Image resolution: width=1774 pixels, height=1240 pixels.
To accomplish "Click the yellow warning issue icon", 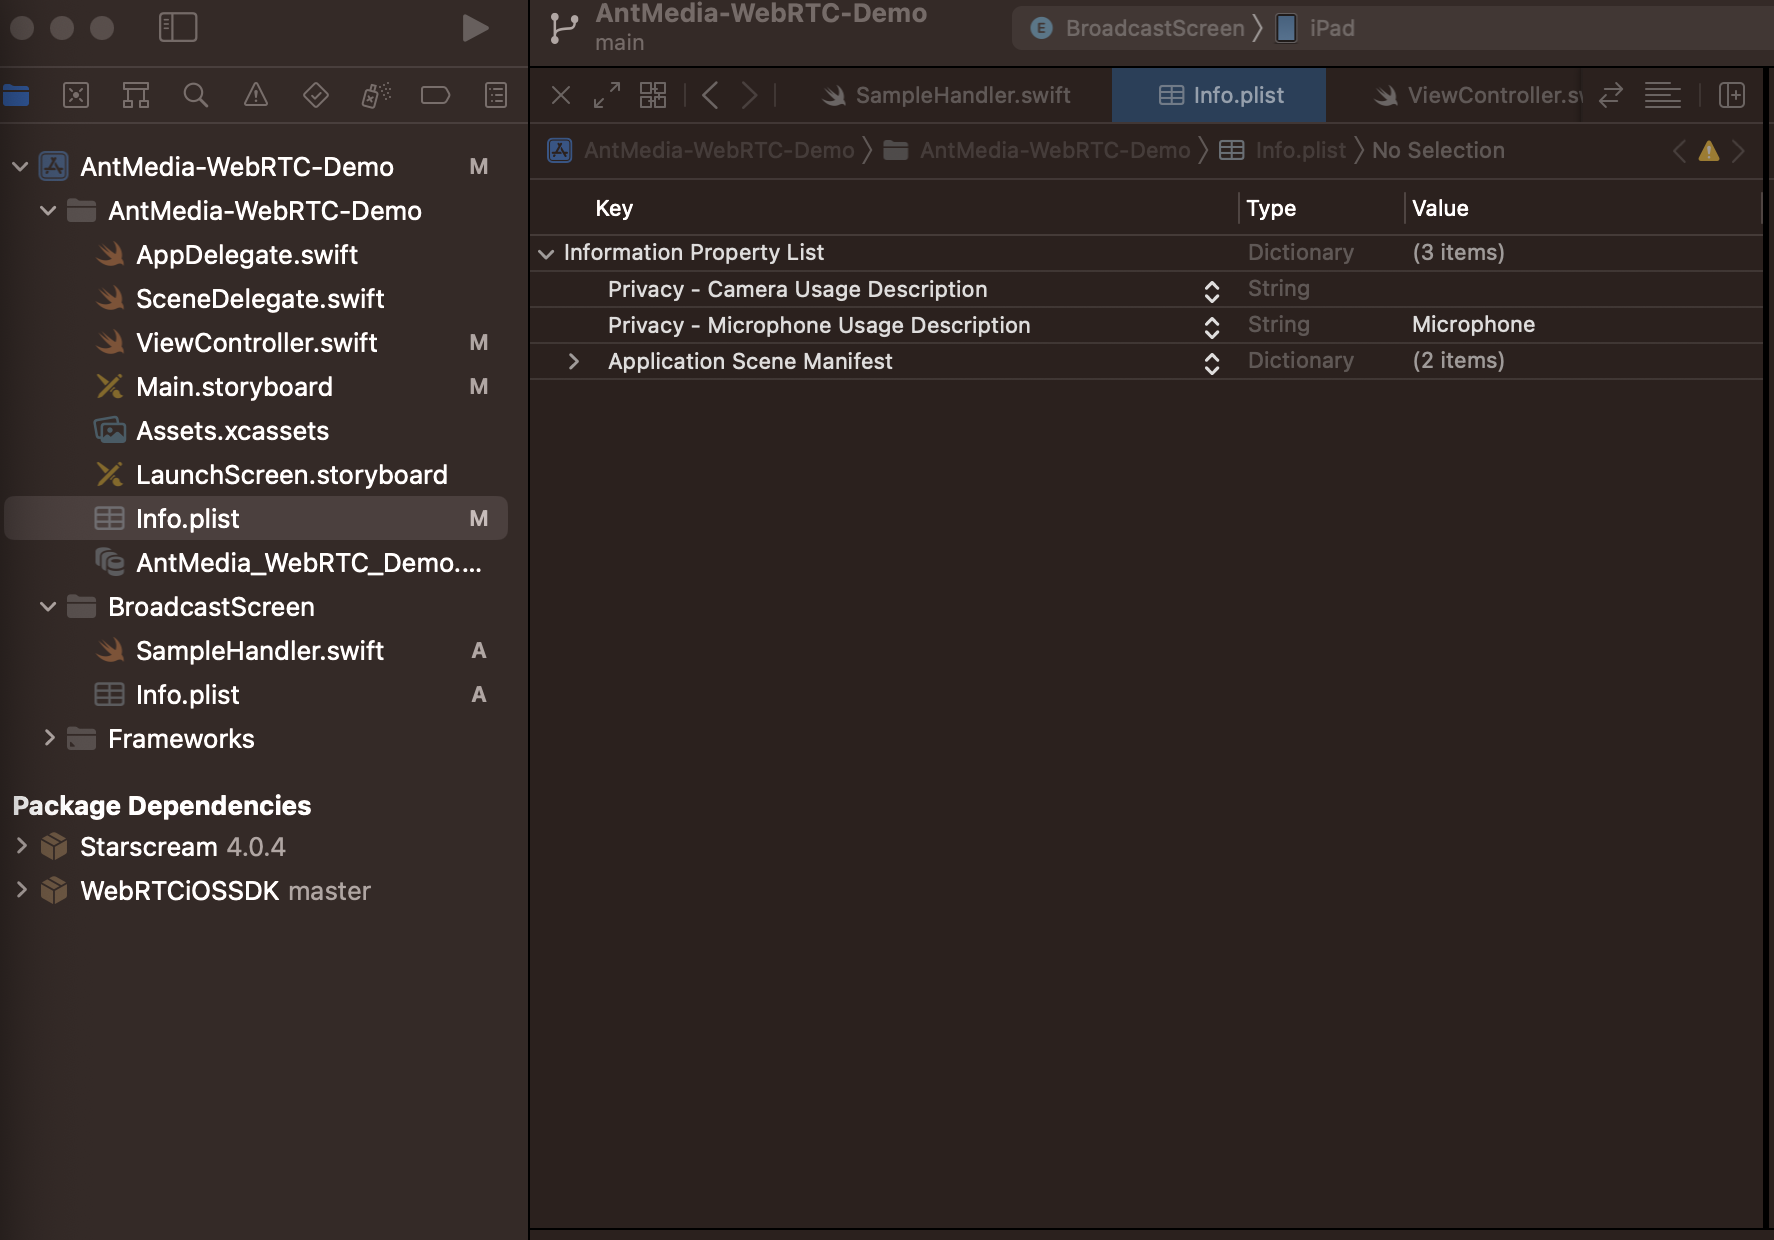I will click(1709, 151).
